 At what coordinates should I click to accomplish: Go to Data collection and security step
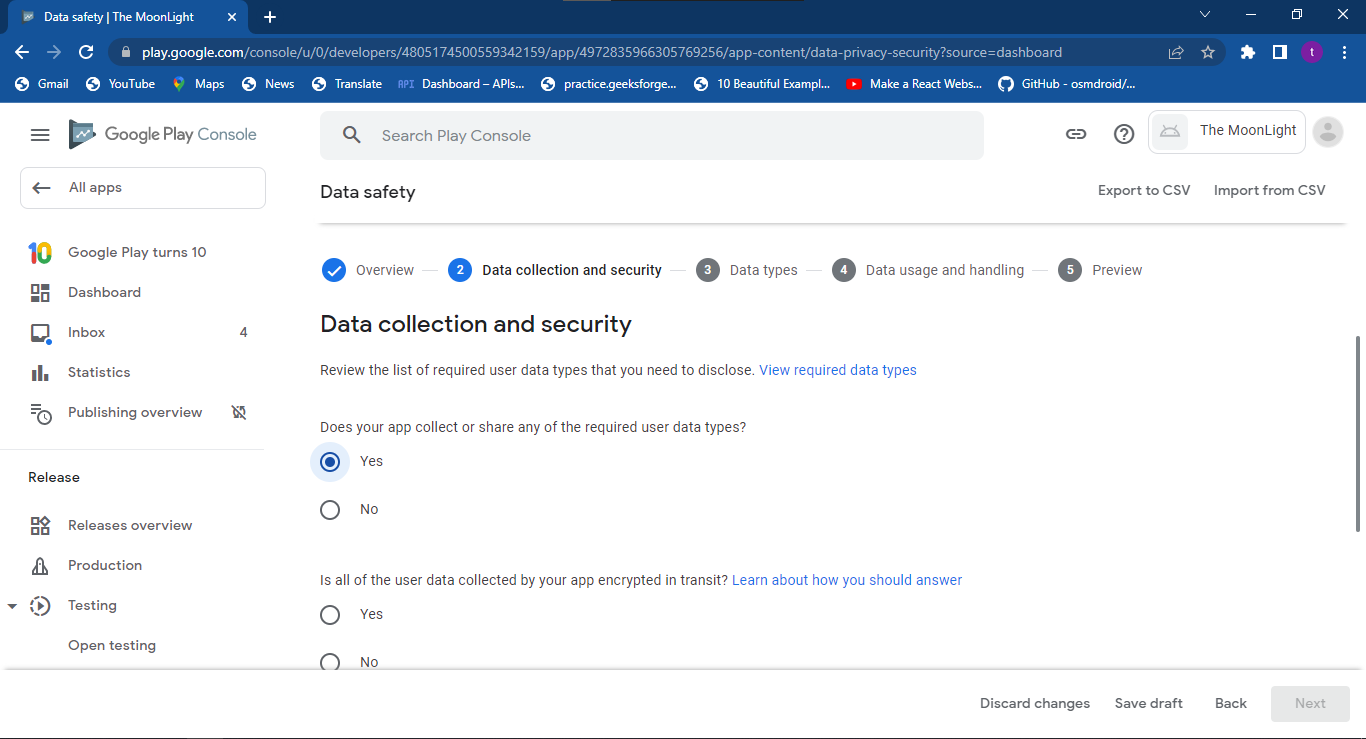tap(555, 270)
